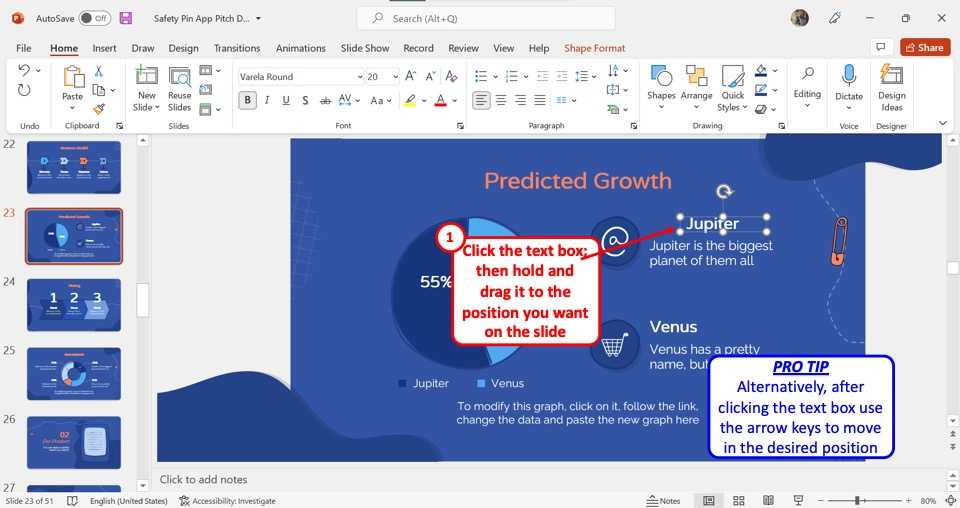The width and height of the screenshot is (960, 508).
Task: Toggle Italic formatting
Action: (x=267, y=100)
